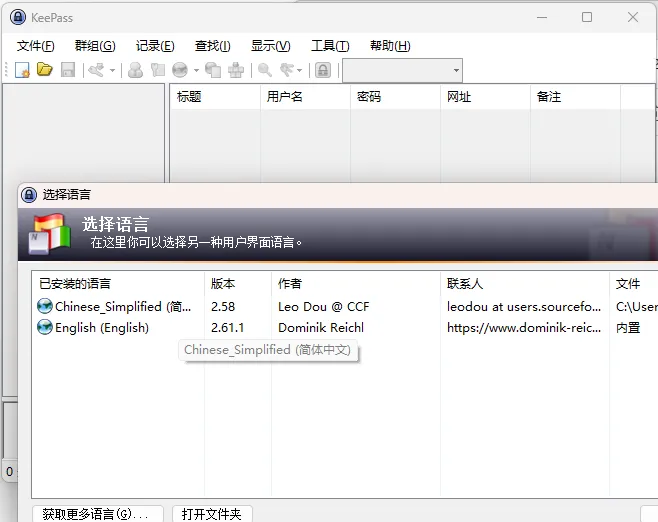Click the 打开文件夹 button
This screenshot has height=522, width=658.
[212, 514]
